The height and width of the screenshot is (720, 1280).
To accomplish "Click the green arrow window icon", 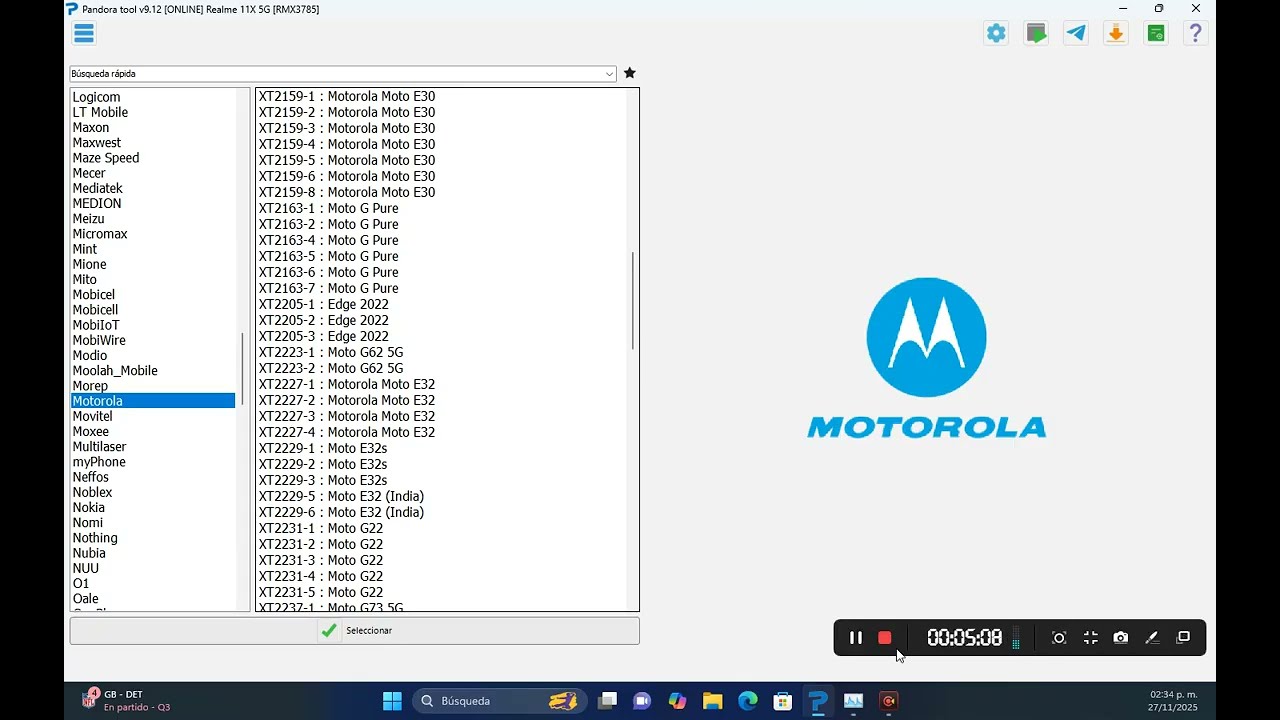I will [1036, 33].
